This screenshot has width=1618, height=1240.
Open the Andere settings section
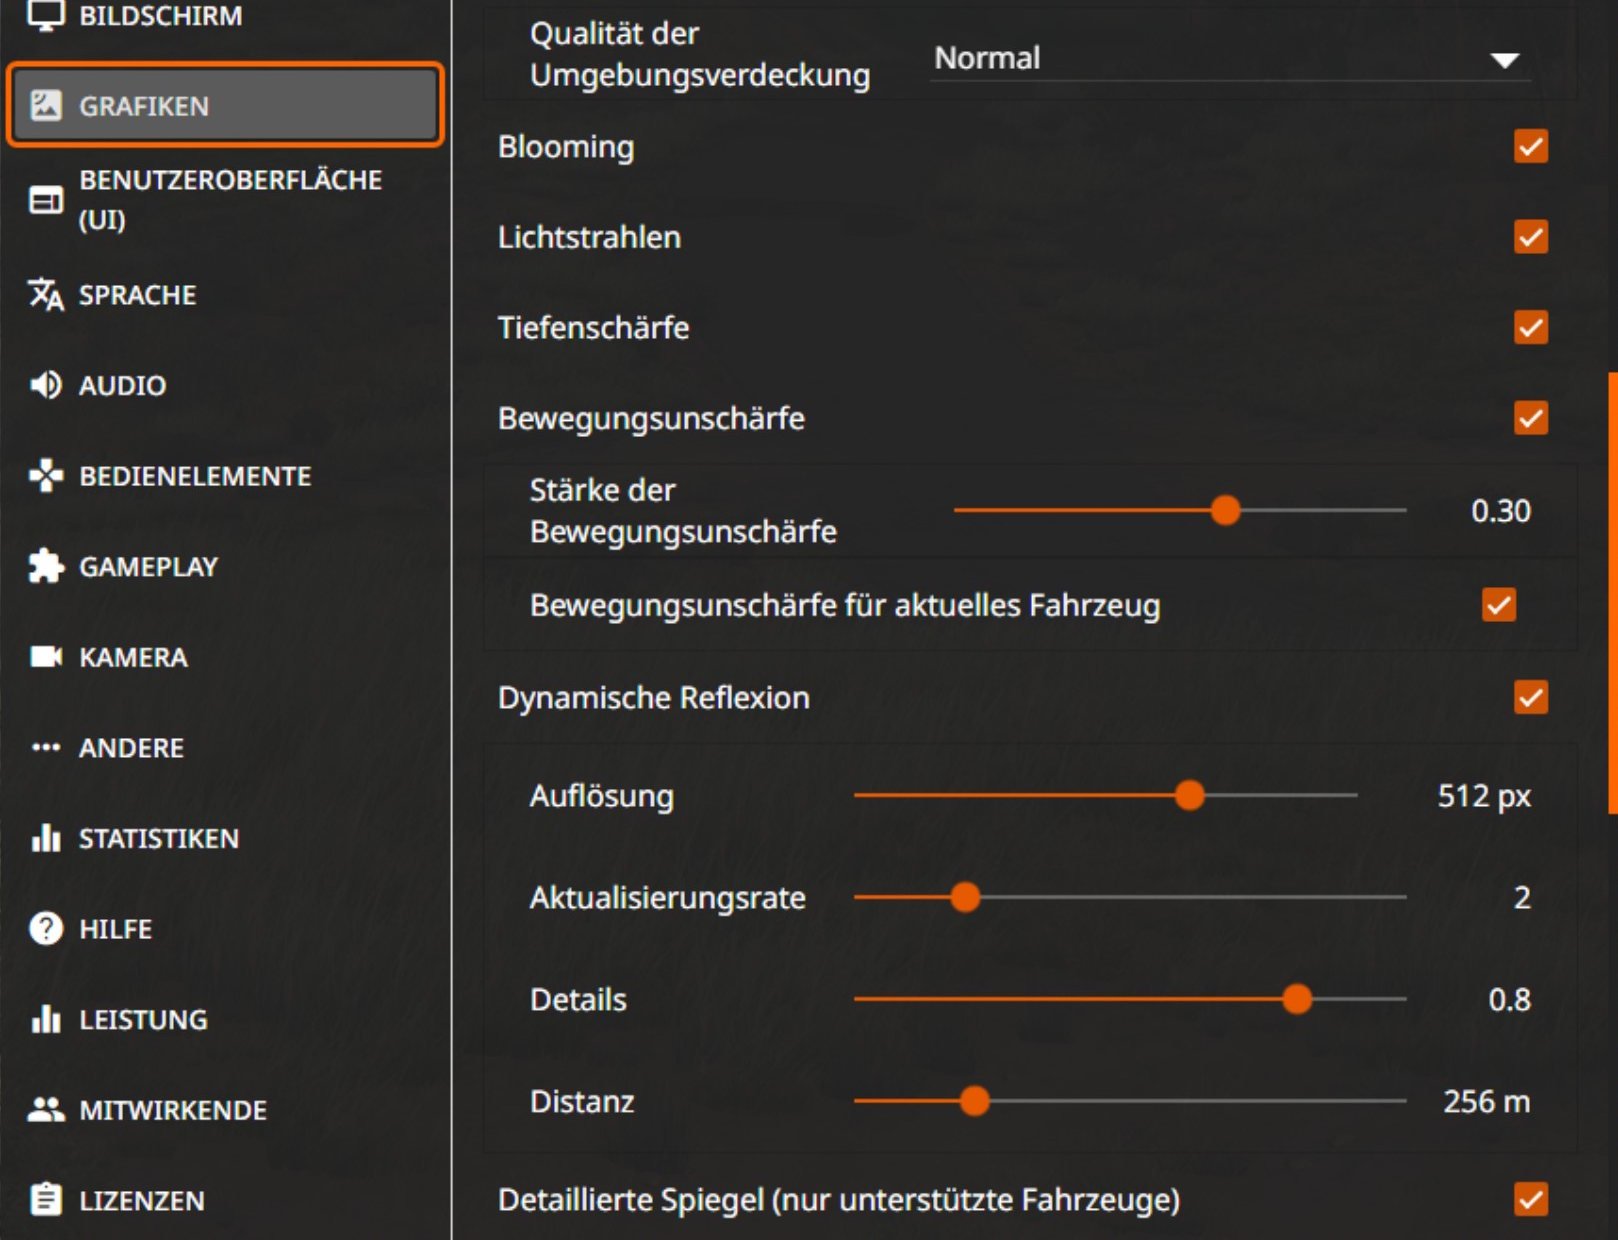click(131, 748)
